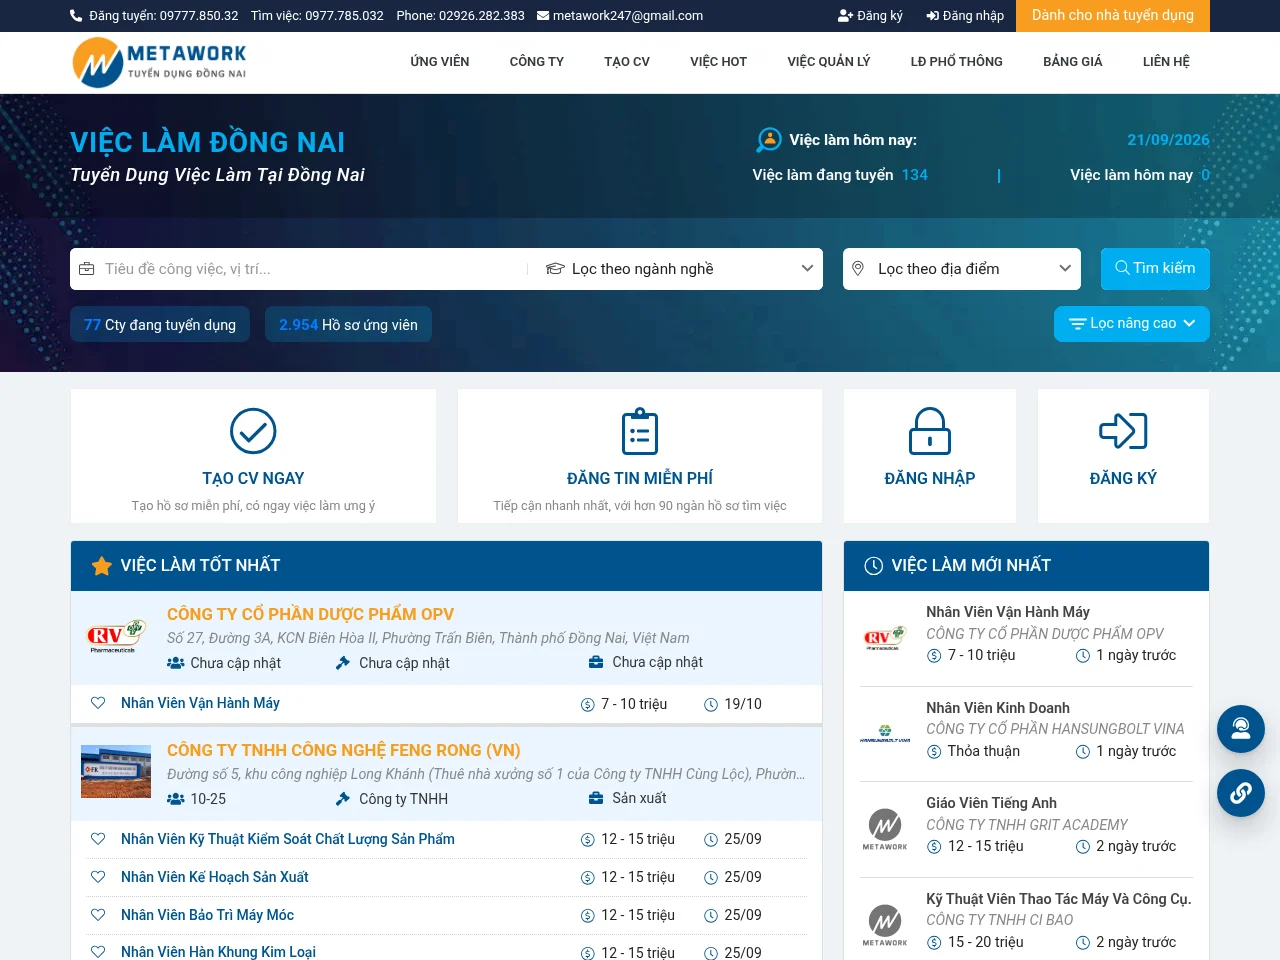The image size is (1280, 960).
Task: Click the Tìm kiếm search button
Action: pos(1155,269)
